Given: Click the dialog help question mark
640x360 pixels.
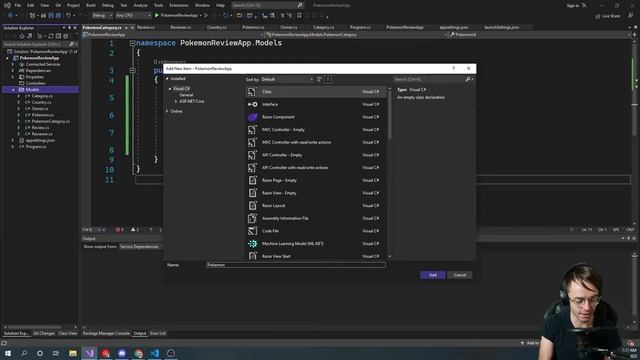Looking at the screenshot, I should (x=453, y=68).
